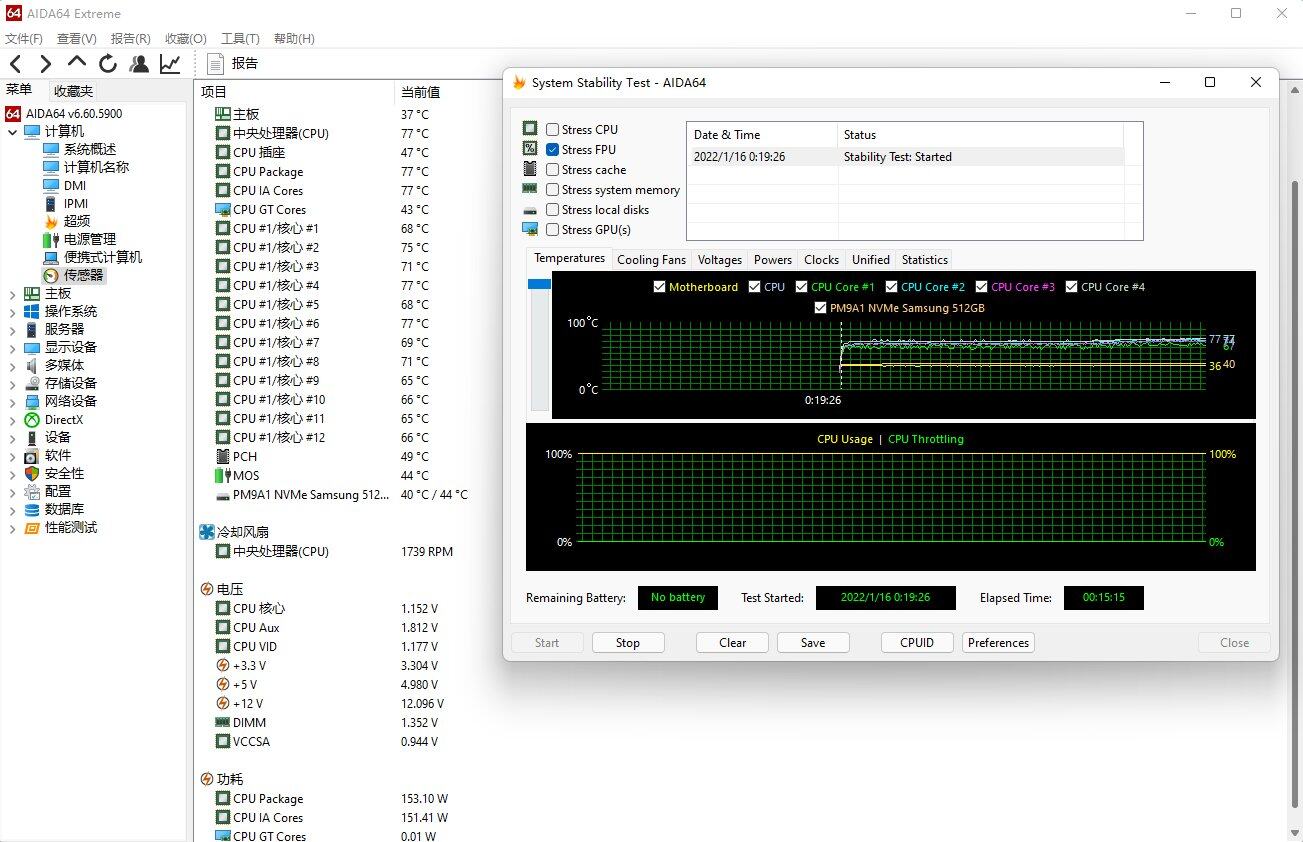
Task: Open the user management toolbar icon
Action: click(139, 64)
